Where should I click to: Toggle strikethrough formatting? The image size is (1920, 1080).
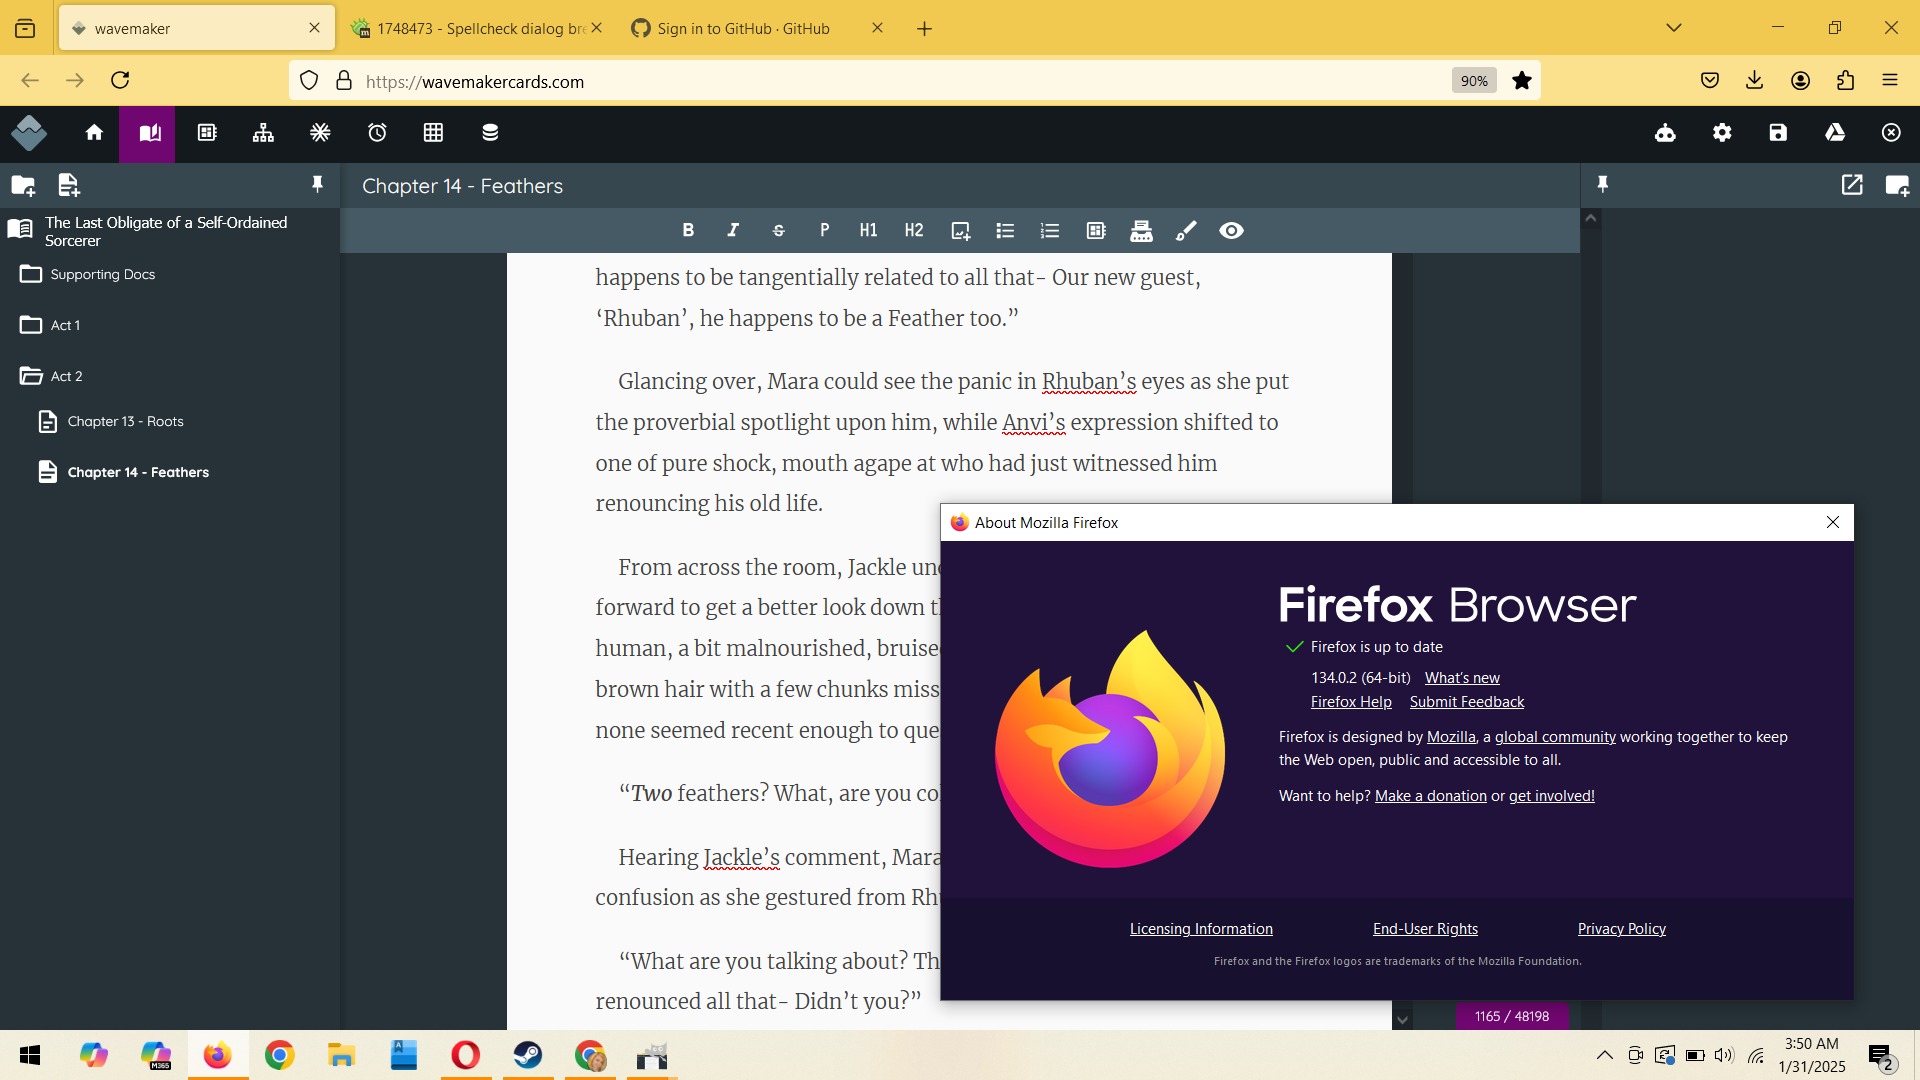click(x=779, y=231)
